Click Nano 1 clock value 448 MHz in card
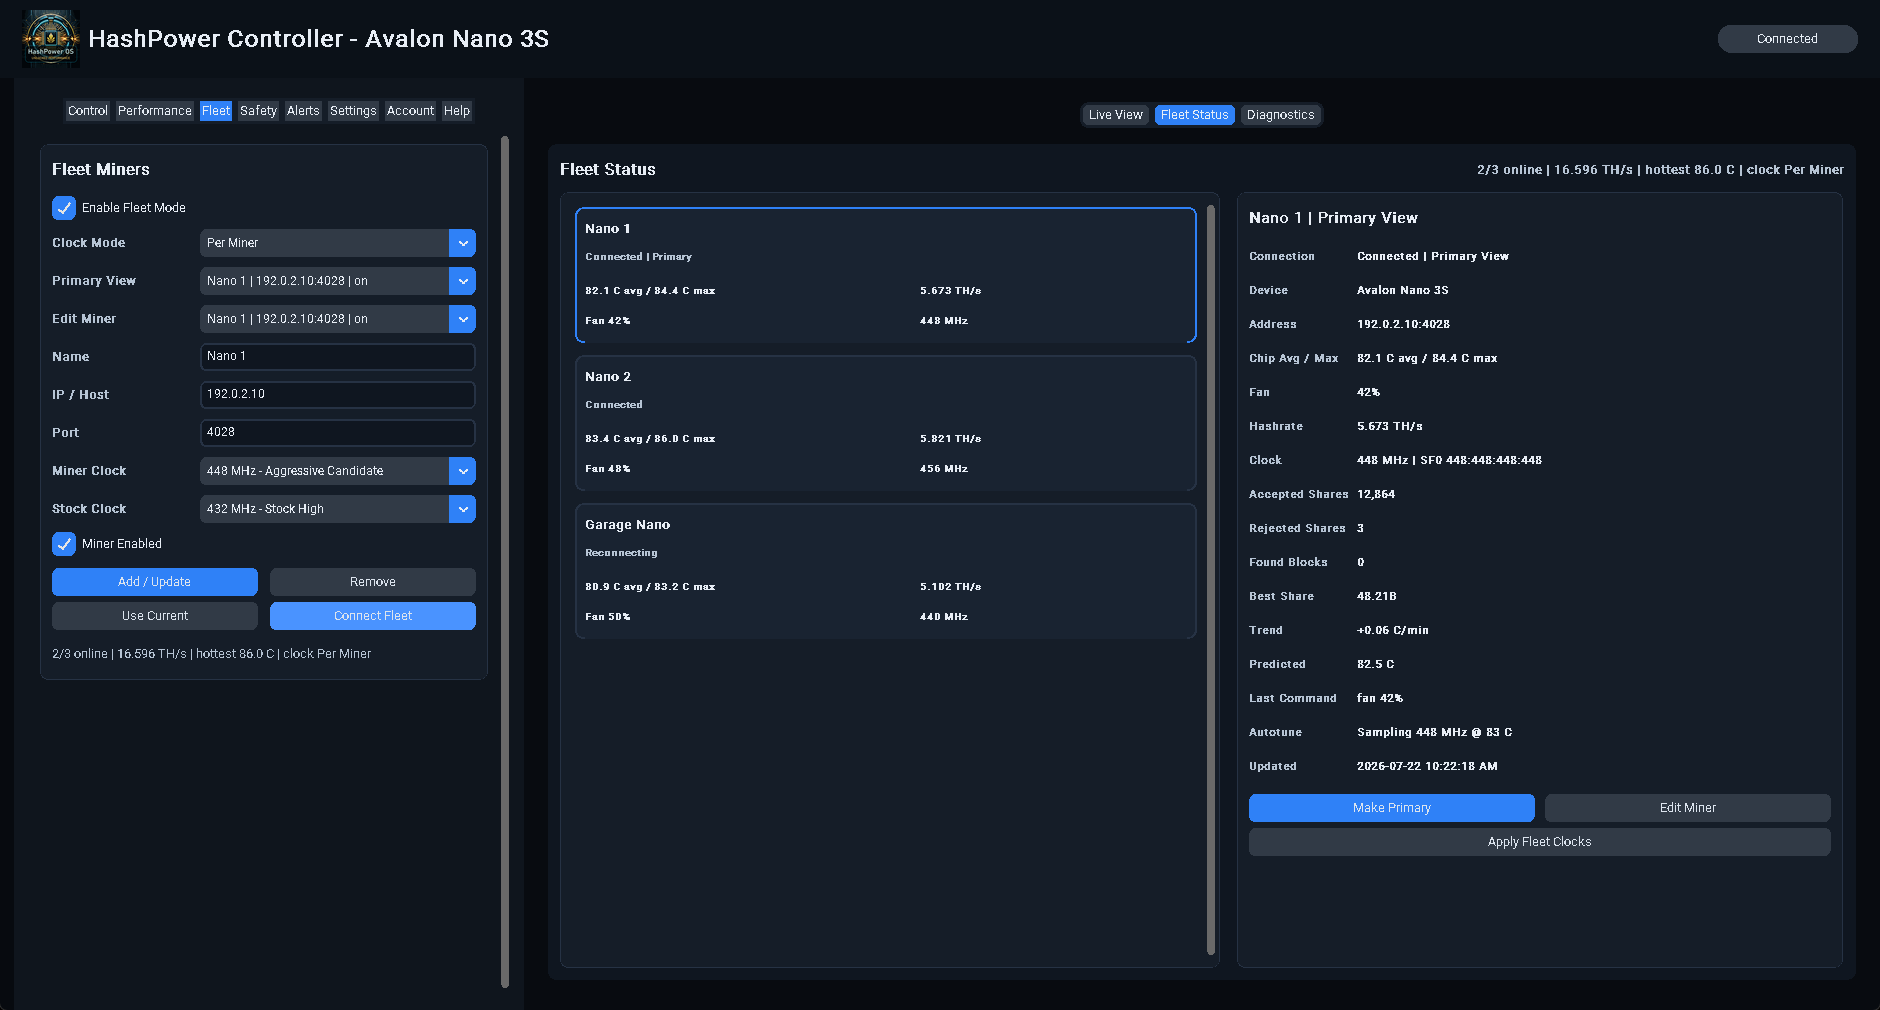Screen dimensions: 1880x1010 click(x=944, y=321)
